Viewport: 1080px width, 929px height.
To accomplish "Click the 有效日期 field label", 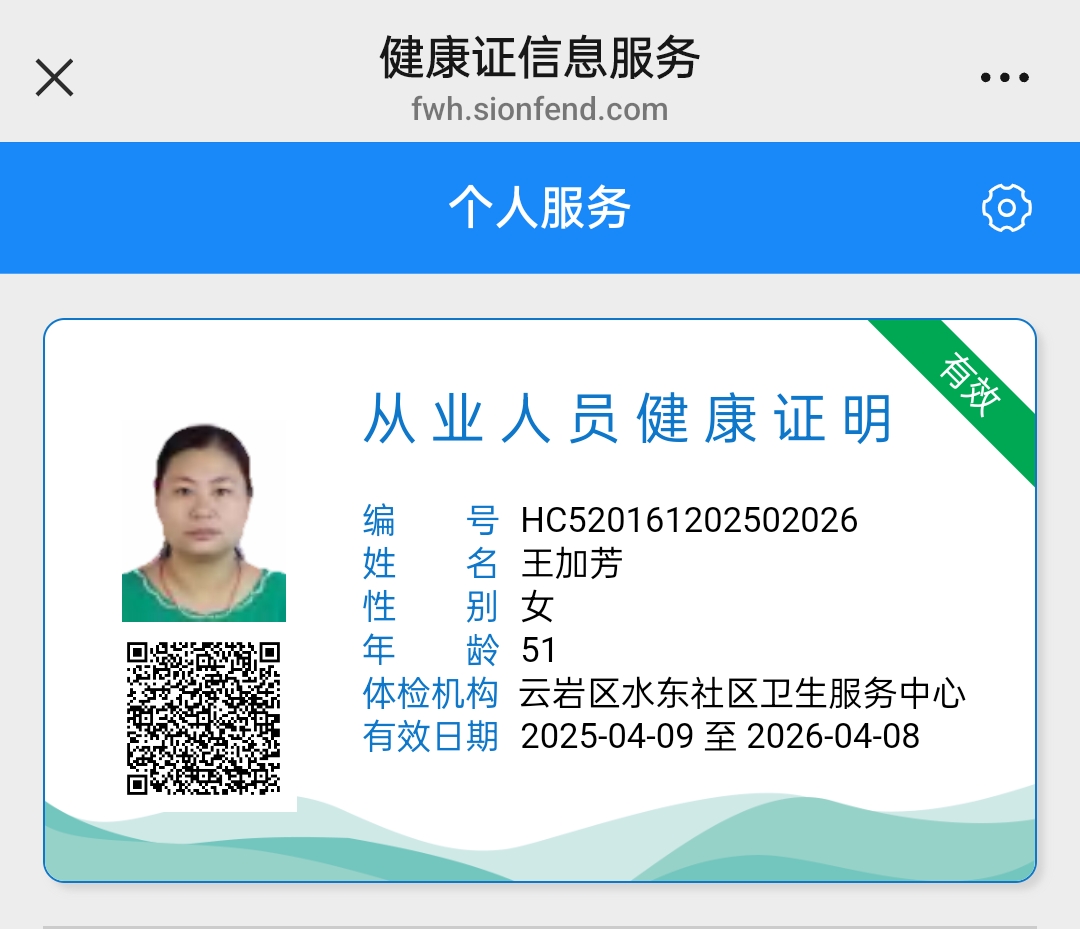I will 429,737.
